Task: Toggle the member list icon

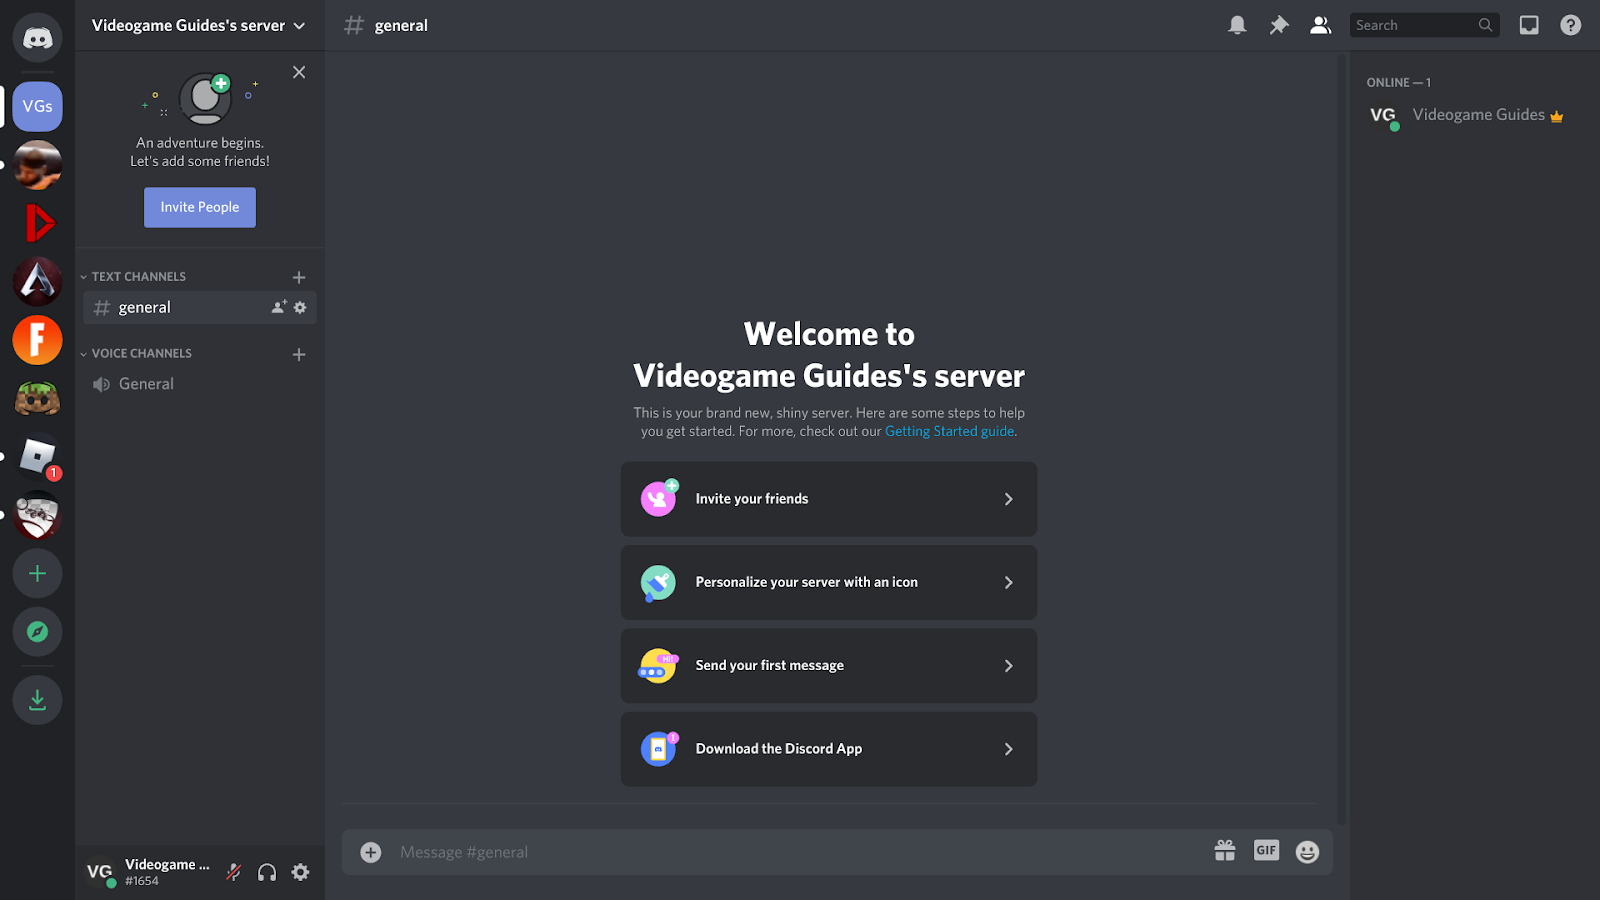Action: pyautogui.click(x=1320, y=25)
